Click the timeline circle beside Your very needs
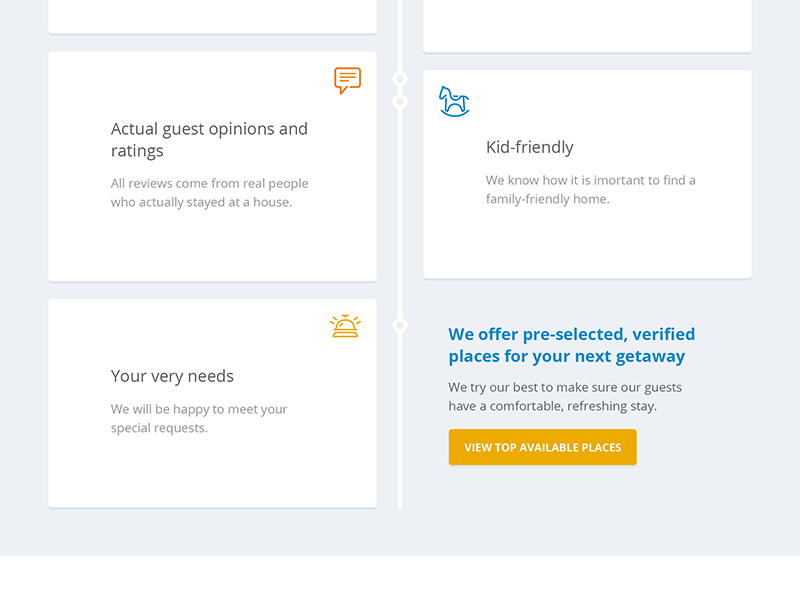 tap(400, 325)
